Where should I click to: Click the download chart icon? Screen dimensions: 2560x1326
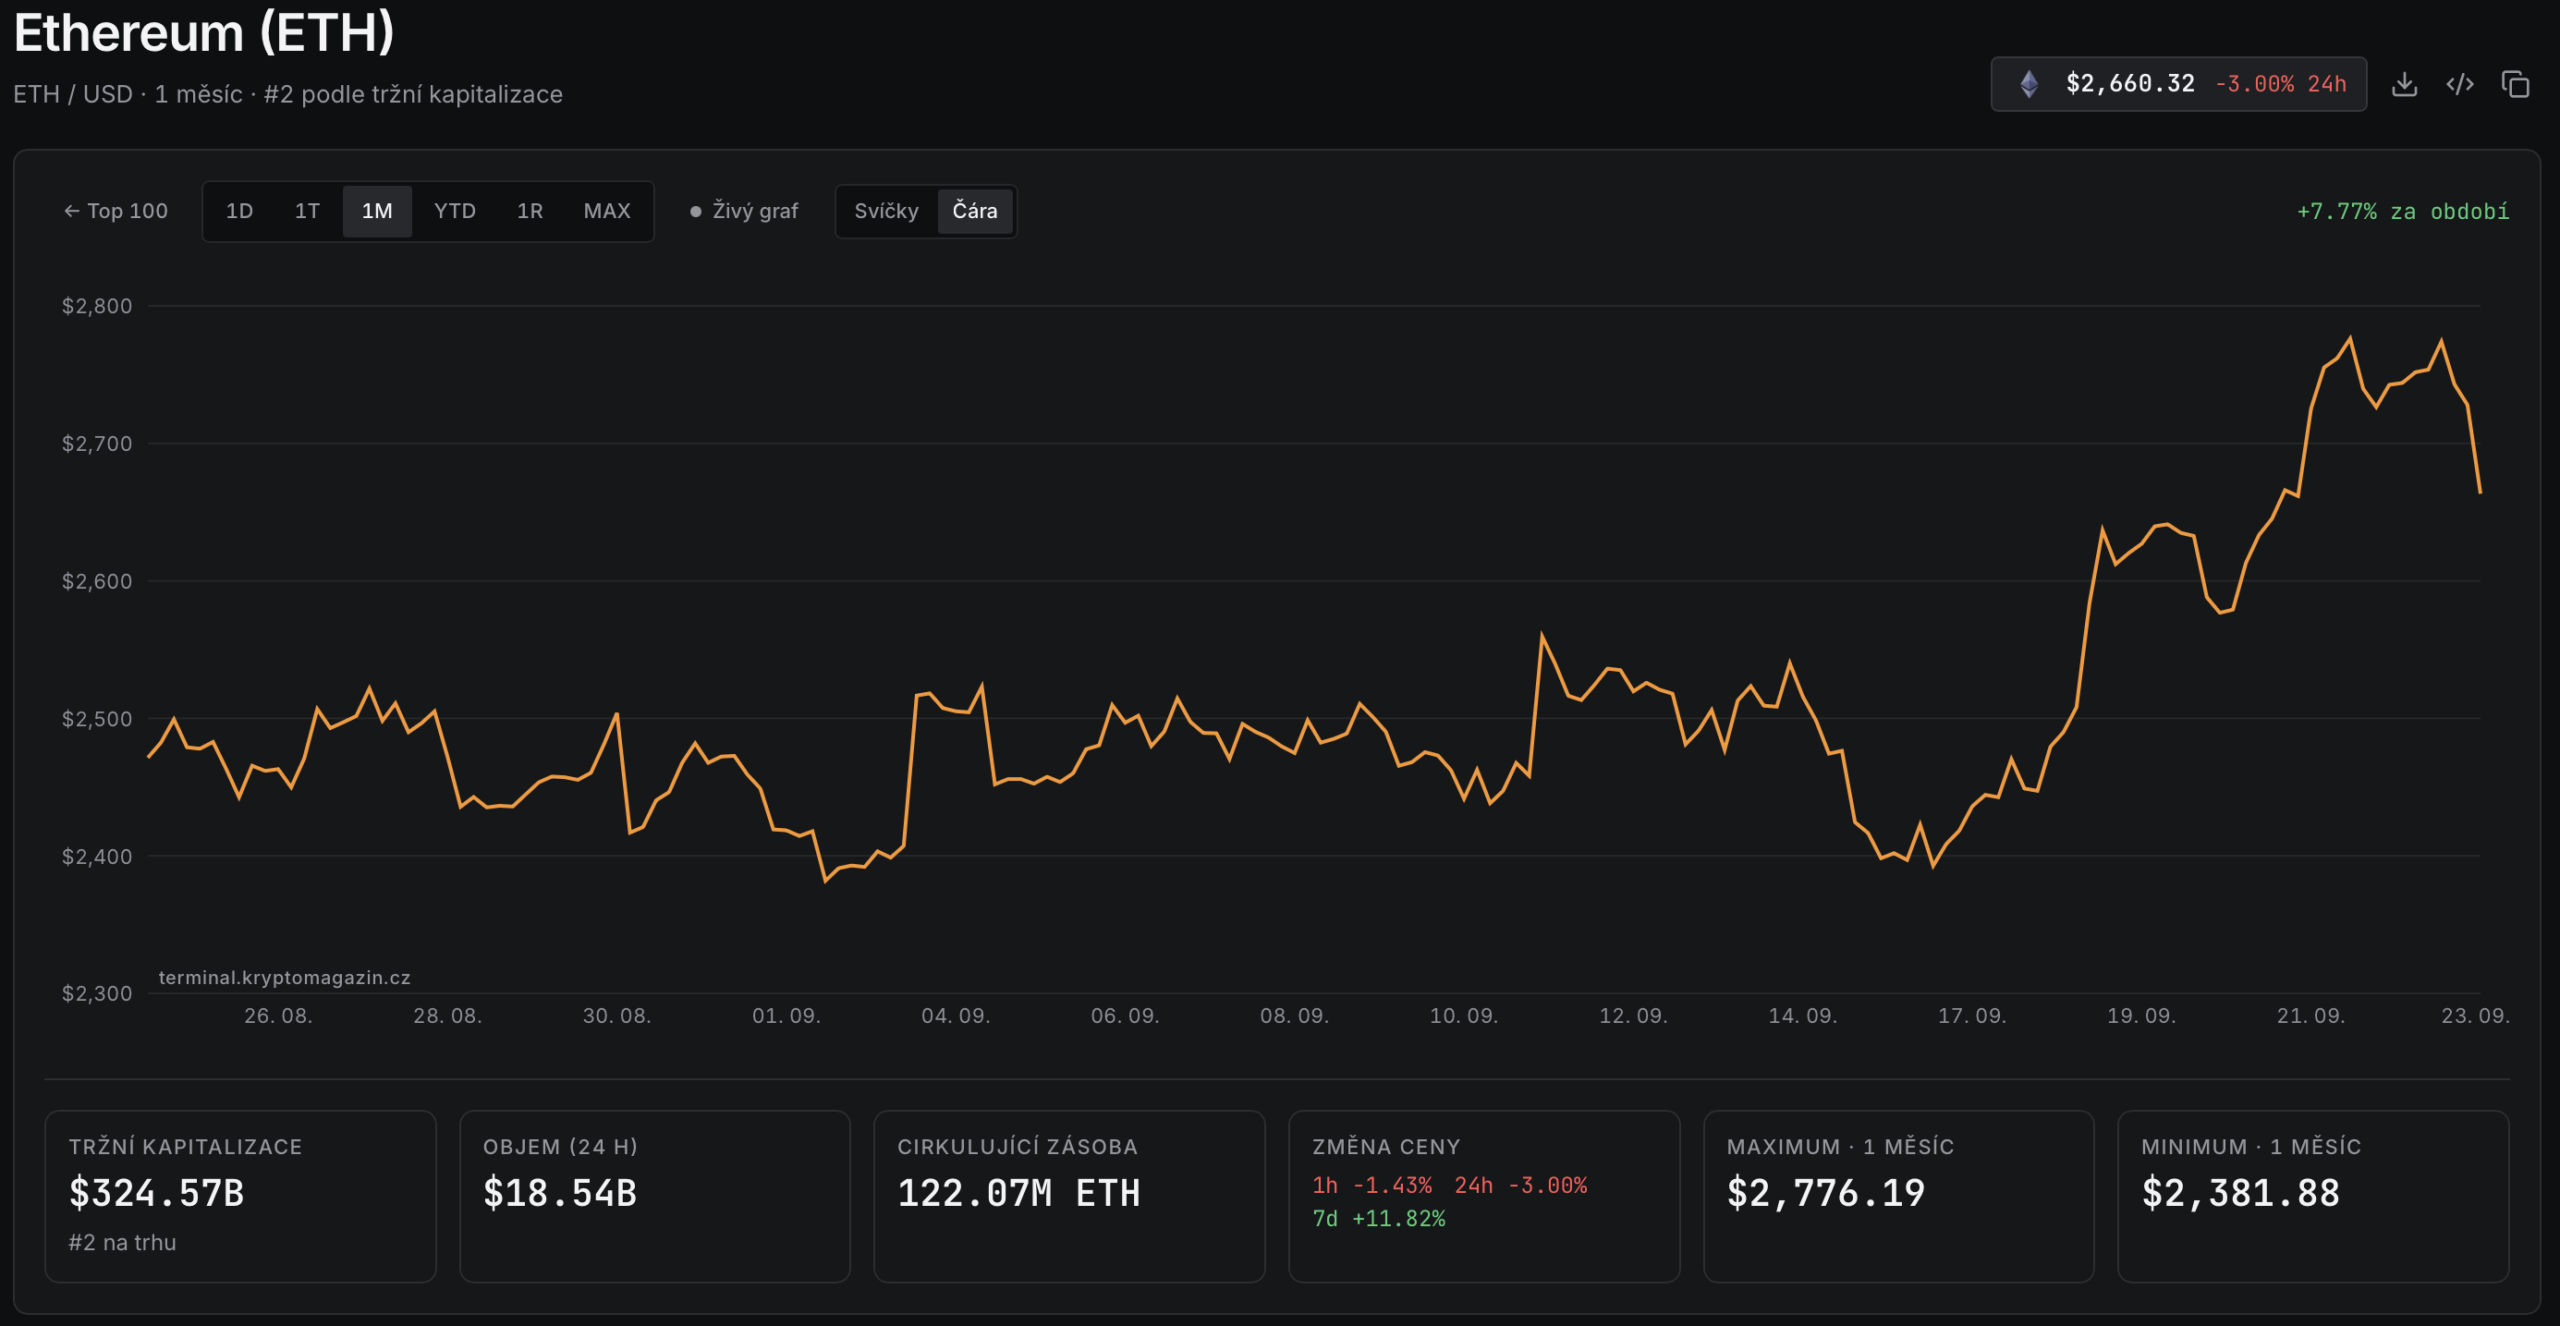click(x=2404, y=84)
